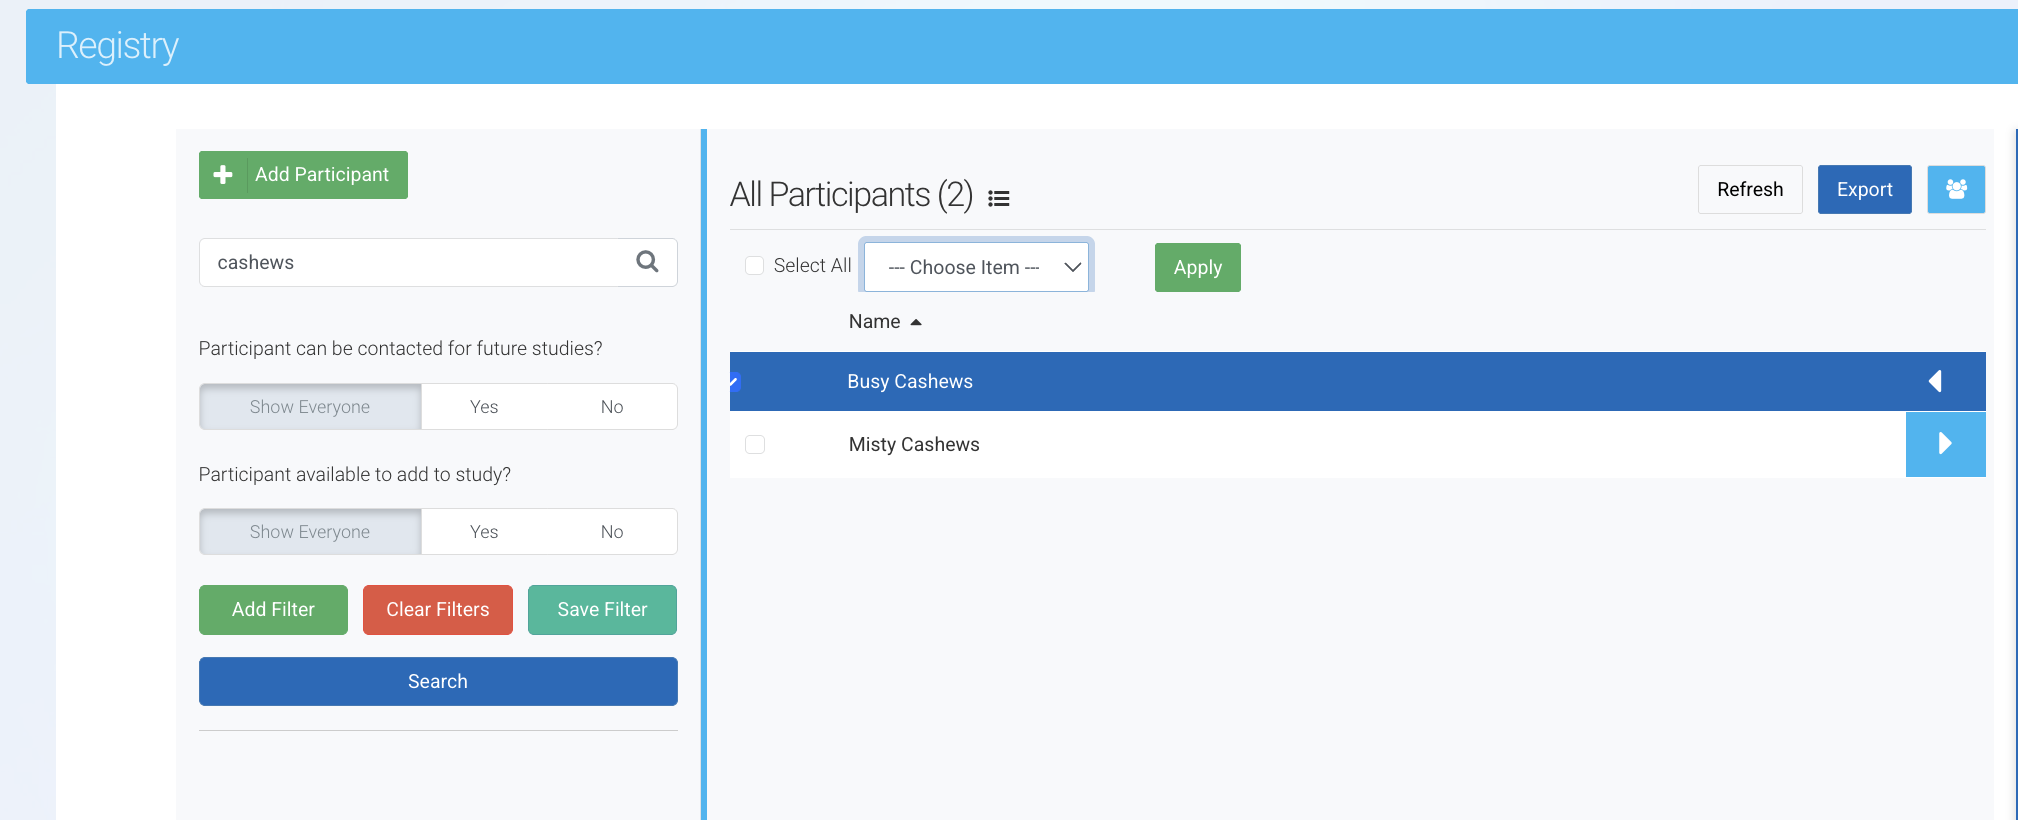The height and width of the screenshot is (820, 2018).
Task: Tick the Misty Cashews checkbox
Action: tap(755, 444)
